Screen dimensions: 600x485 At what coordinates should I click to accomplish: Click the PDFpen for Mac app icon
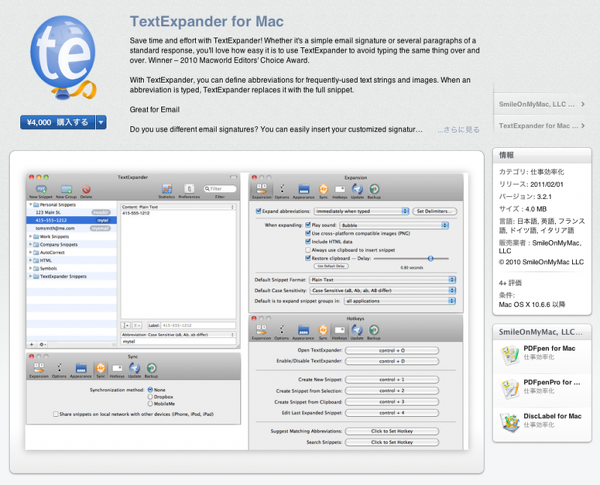(509, 354)
